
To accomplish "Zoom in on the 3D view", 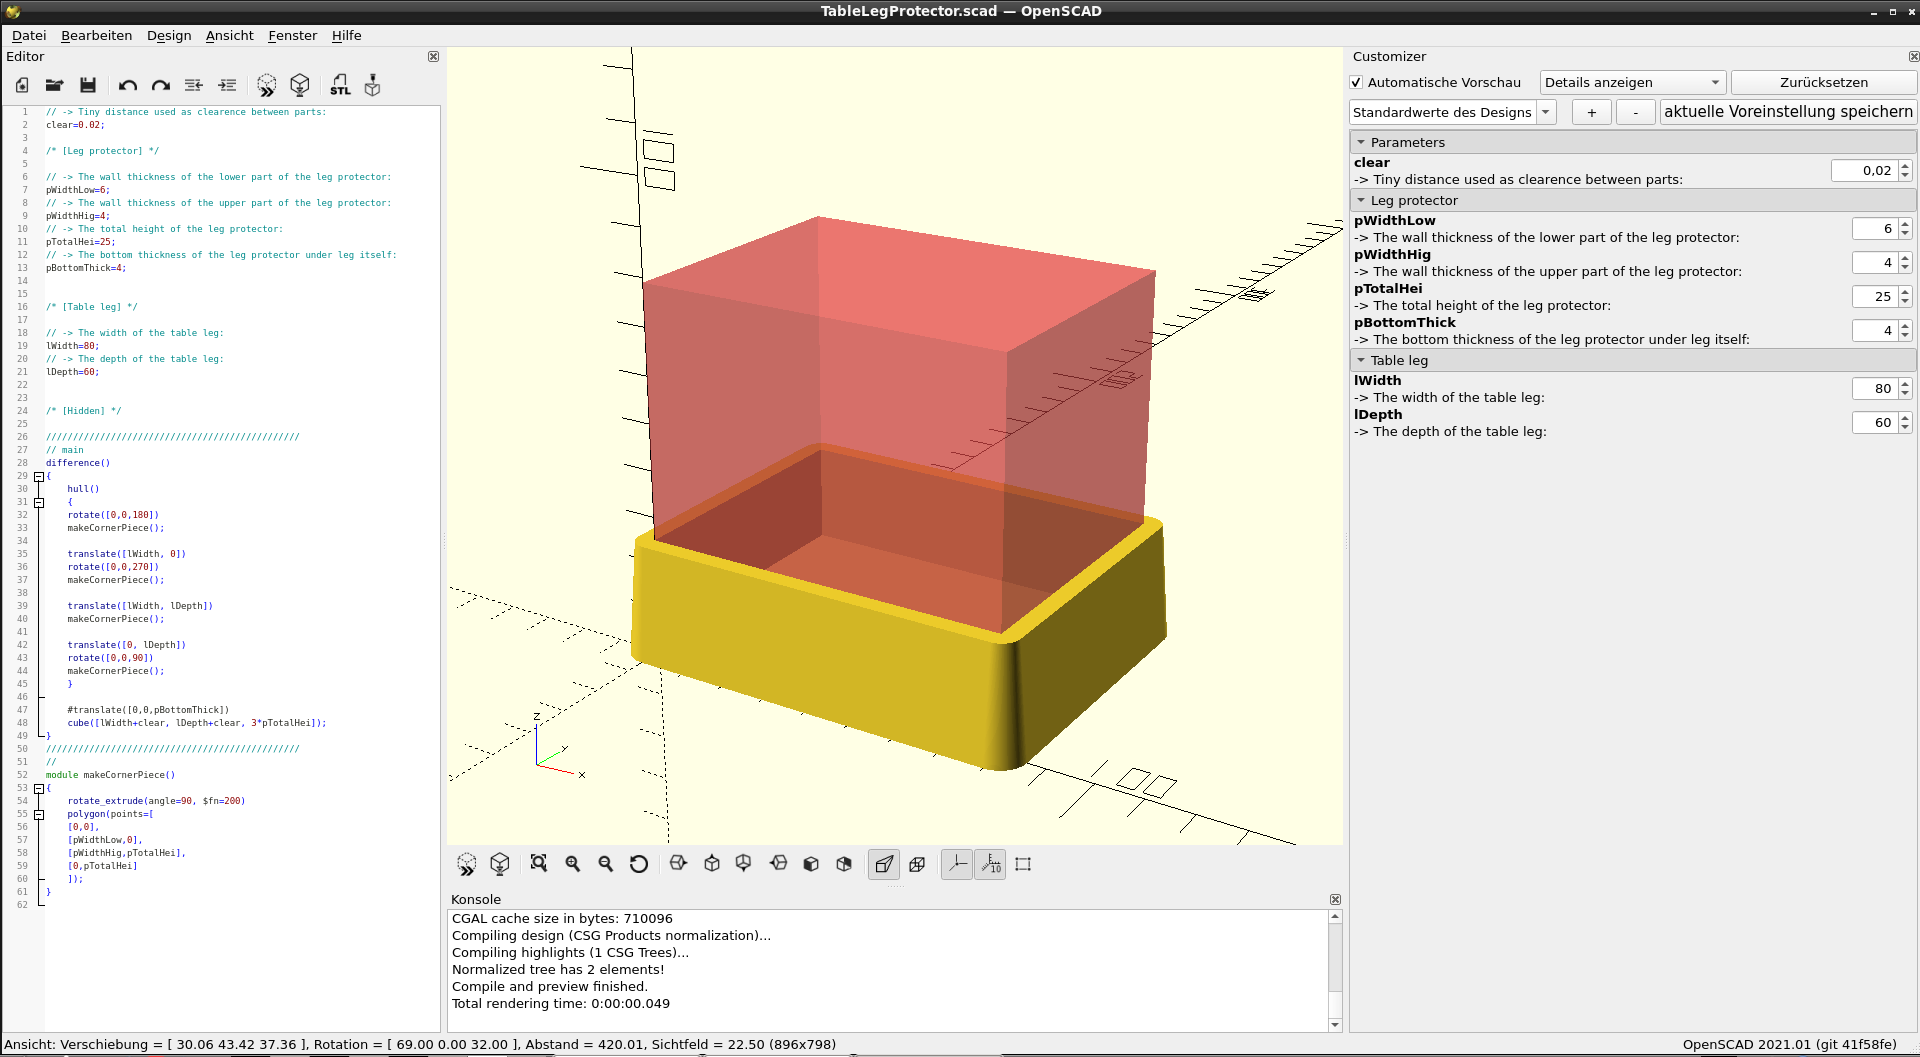I will click(x=573, y=864).
